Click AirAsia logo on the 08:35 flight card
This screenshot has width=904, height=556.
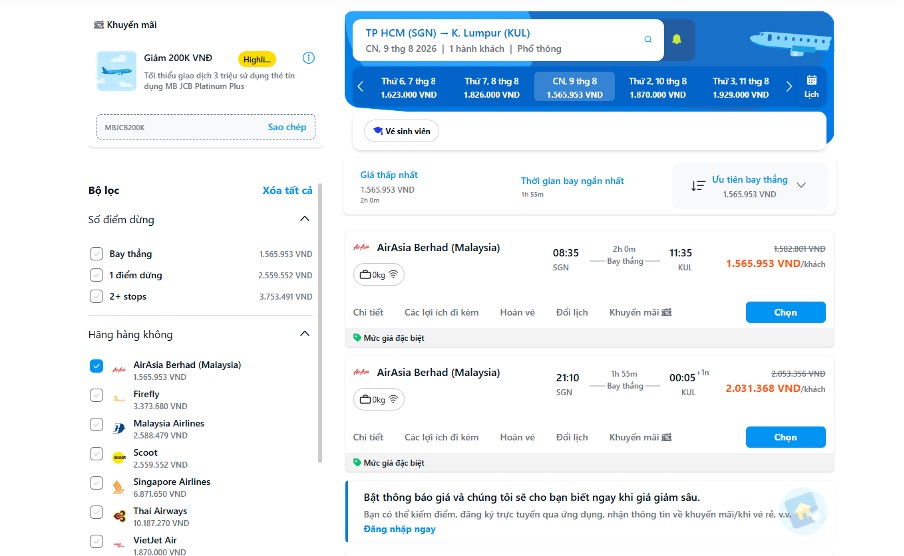point(361,247)
